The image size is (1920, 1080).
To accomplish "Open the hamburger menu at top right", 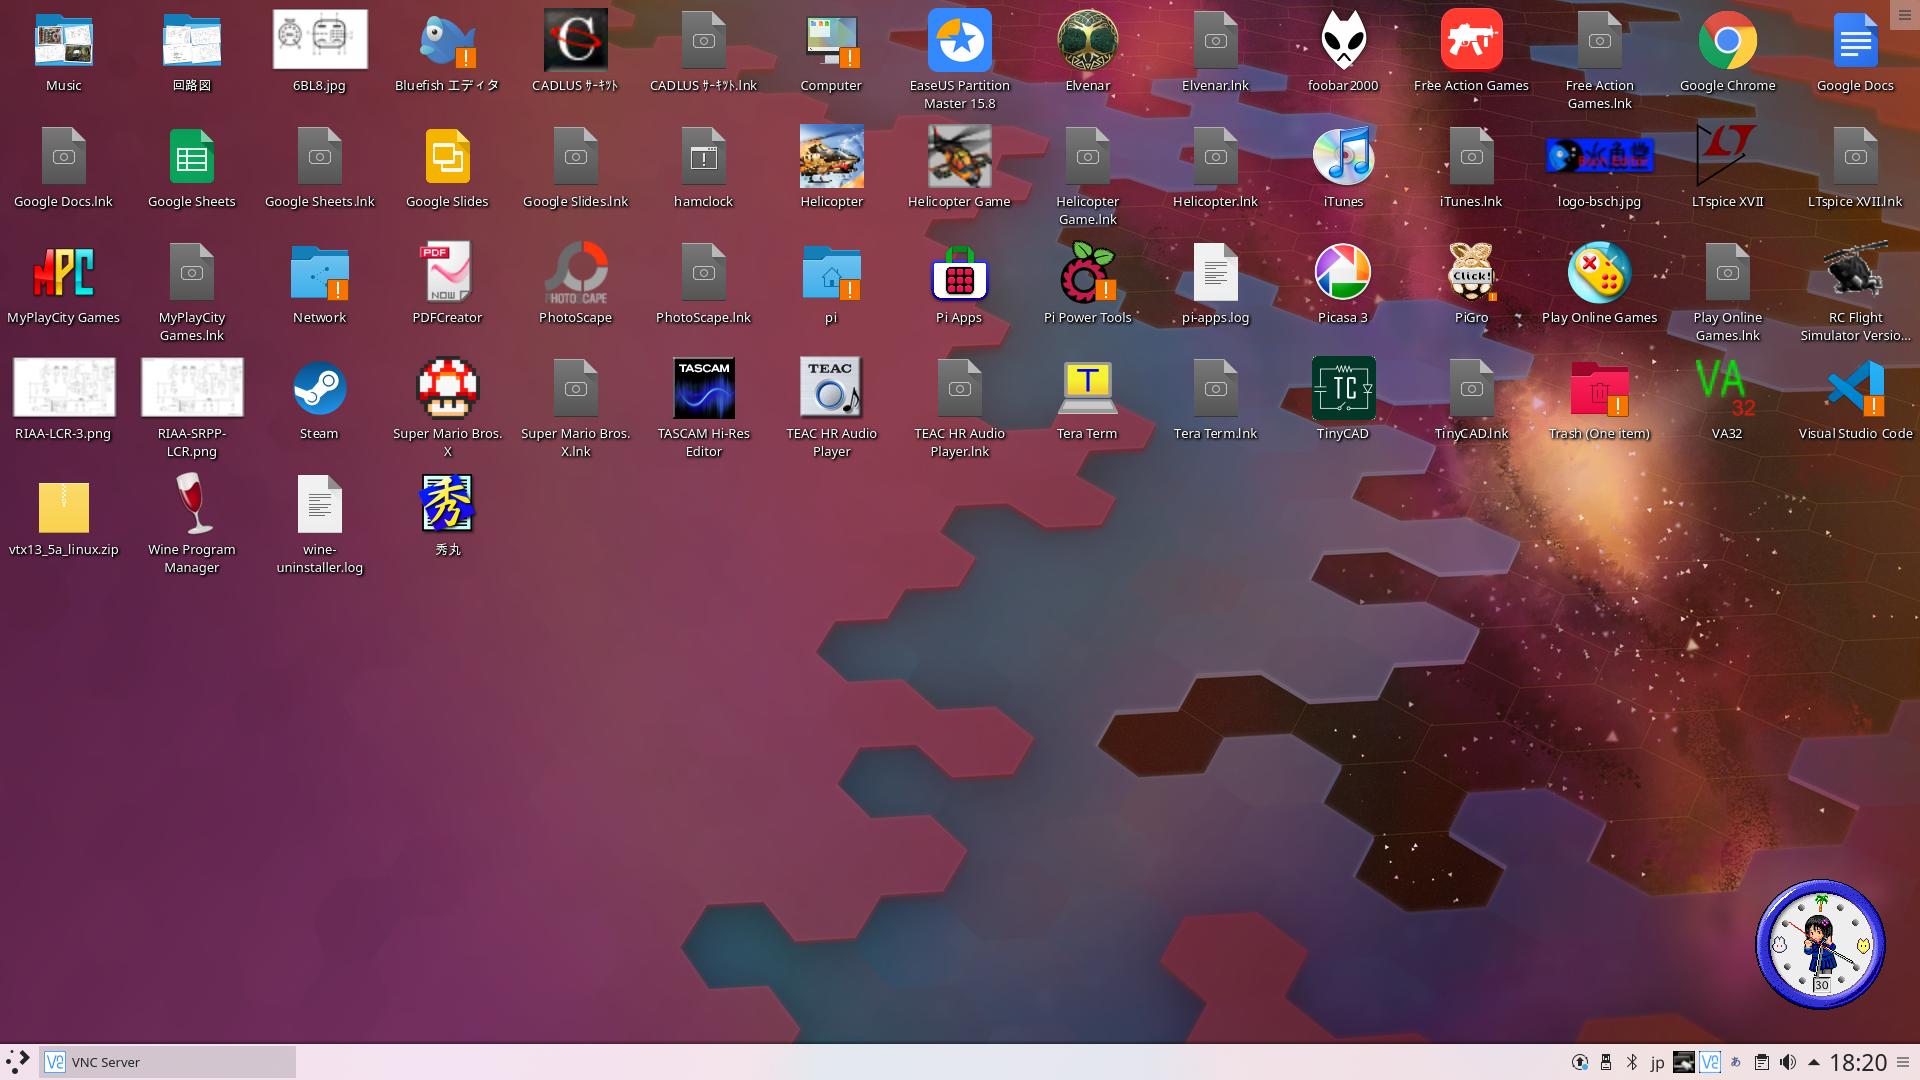I will 1903,14.
